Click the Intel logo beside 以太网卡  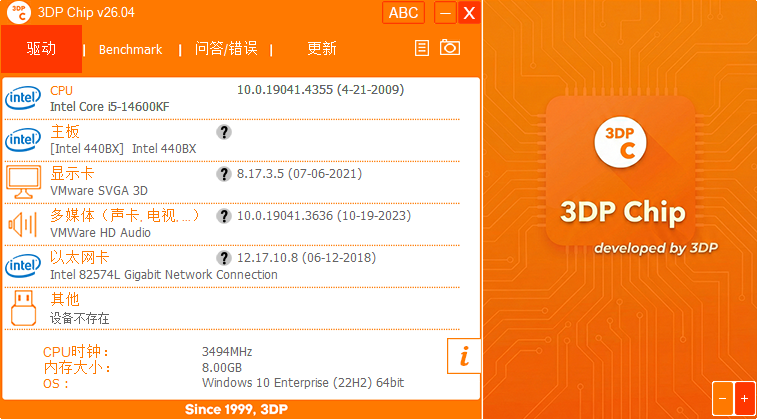pos(23,266)
